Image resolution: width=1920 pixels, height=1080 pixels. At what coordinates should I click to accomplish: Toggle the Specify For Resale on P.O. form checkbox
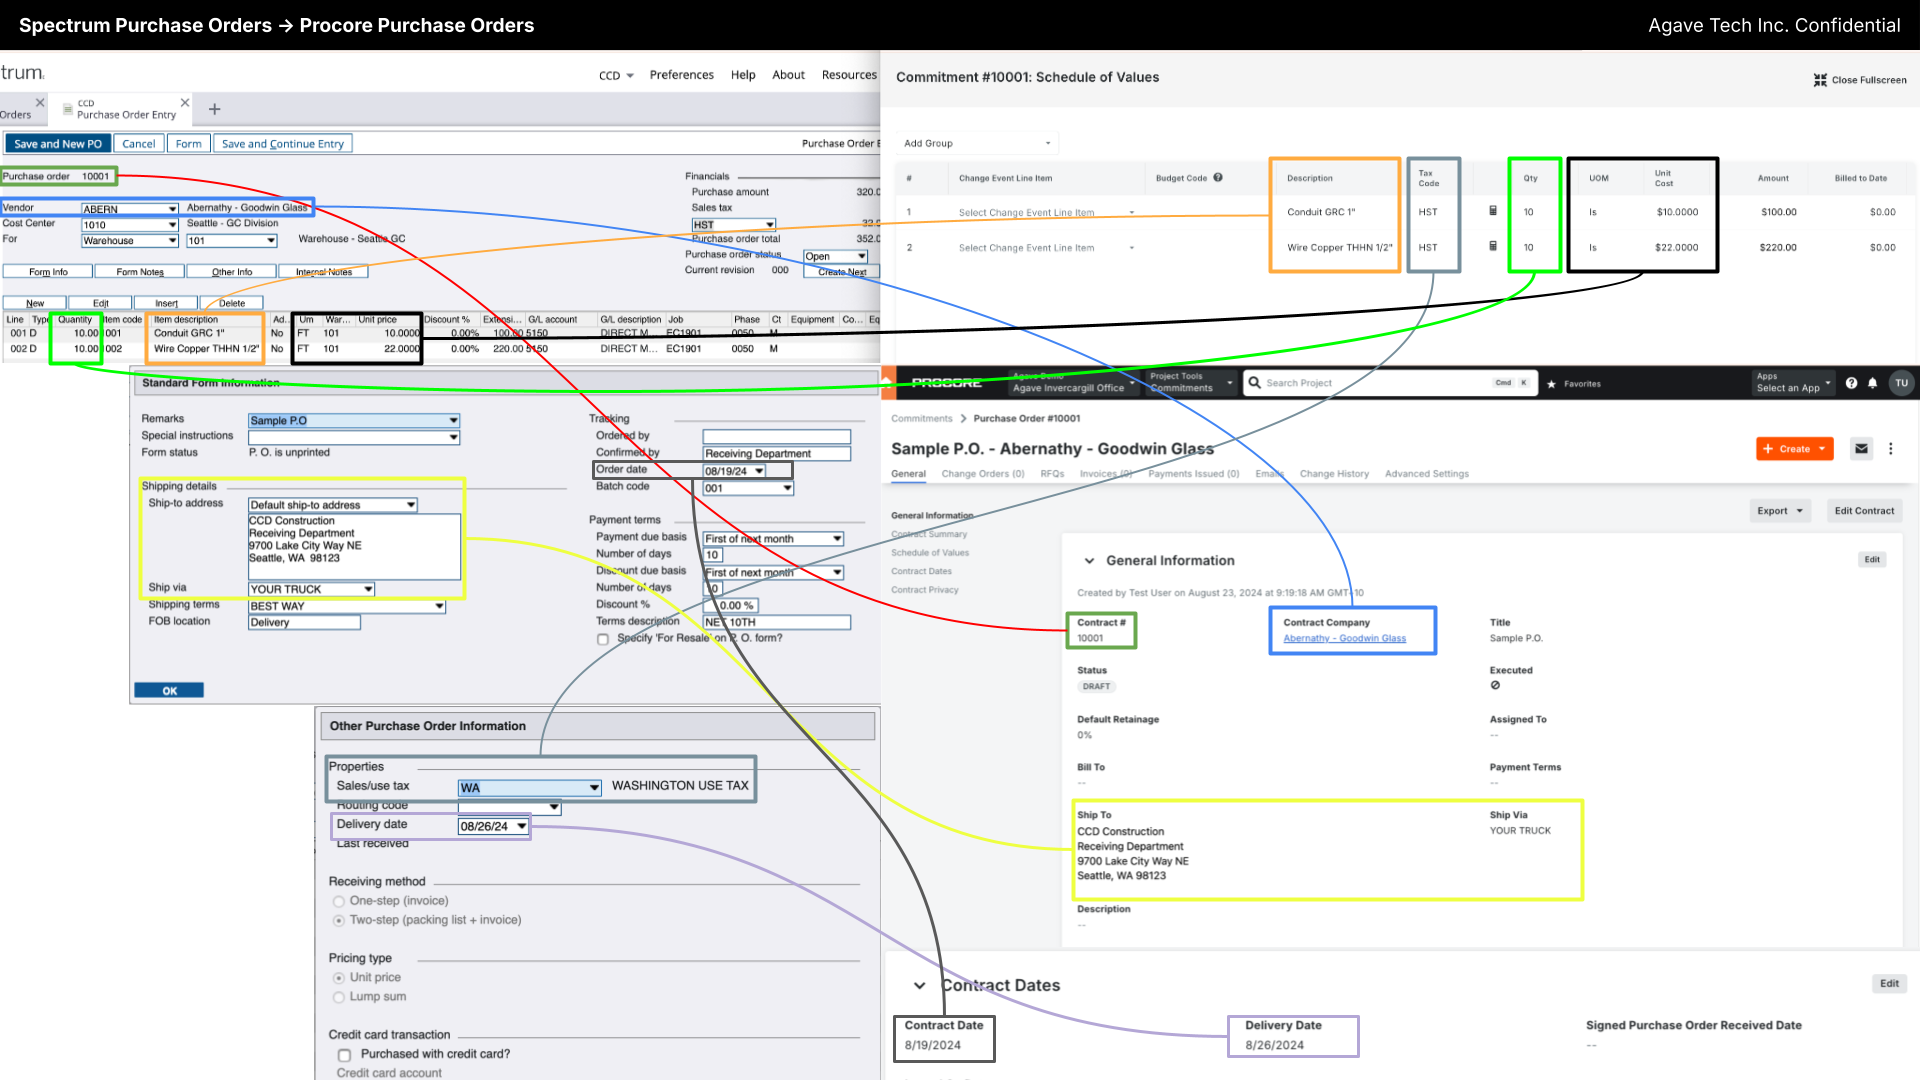click(601, 638)
